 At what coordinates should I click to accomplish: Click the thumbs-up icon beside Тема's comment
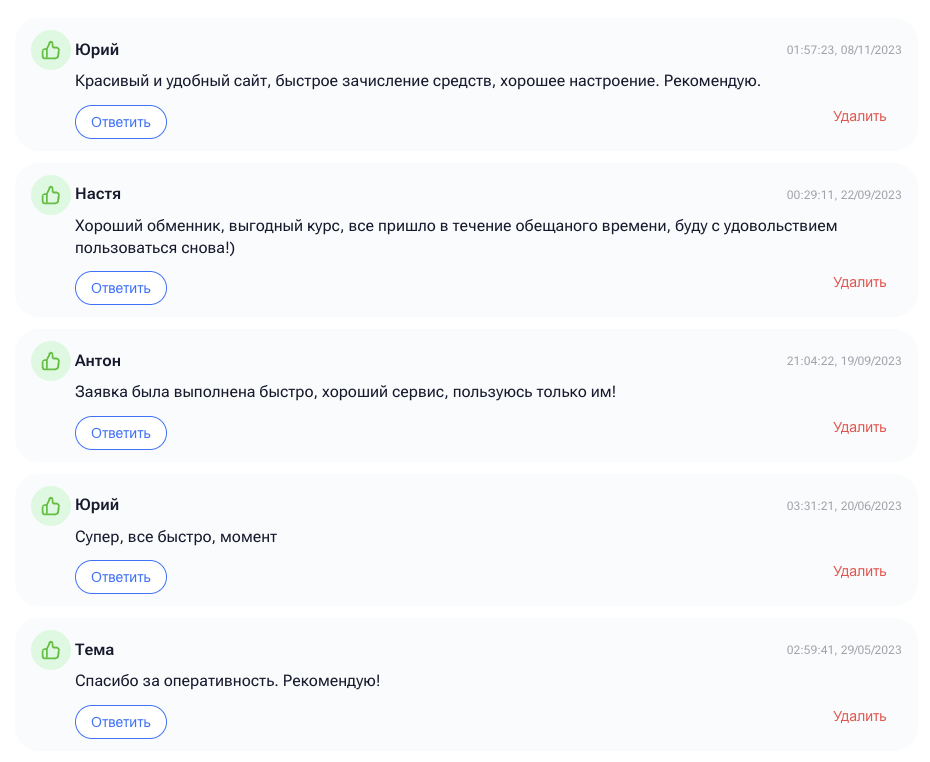pos(51,650)
